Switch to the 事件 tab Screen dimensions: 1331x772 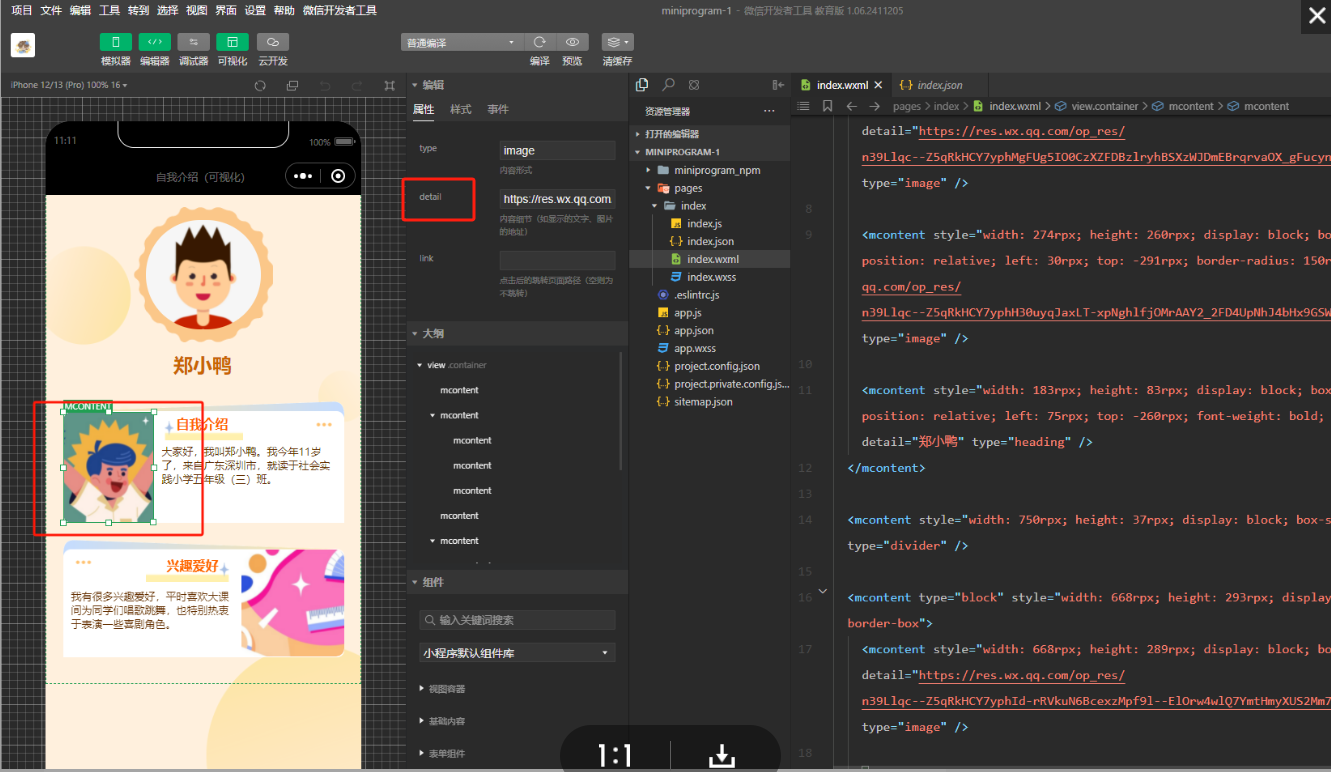coord(498,109)
